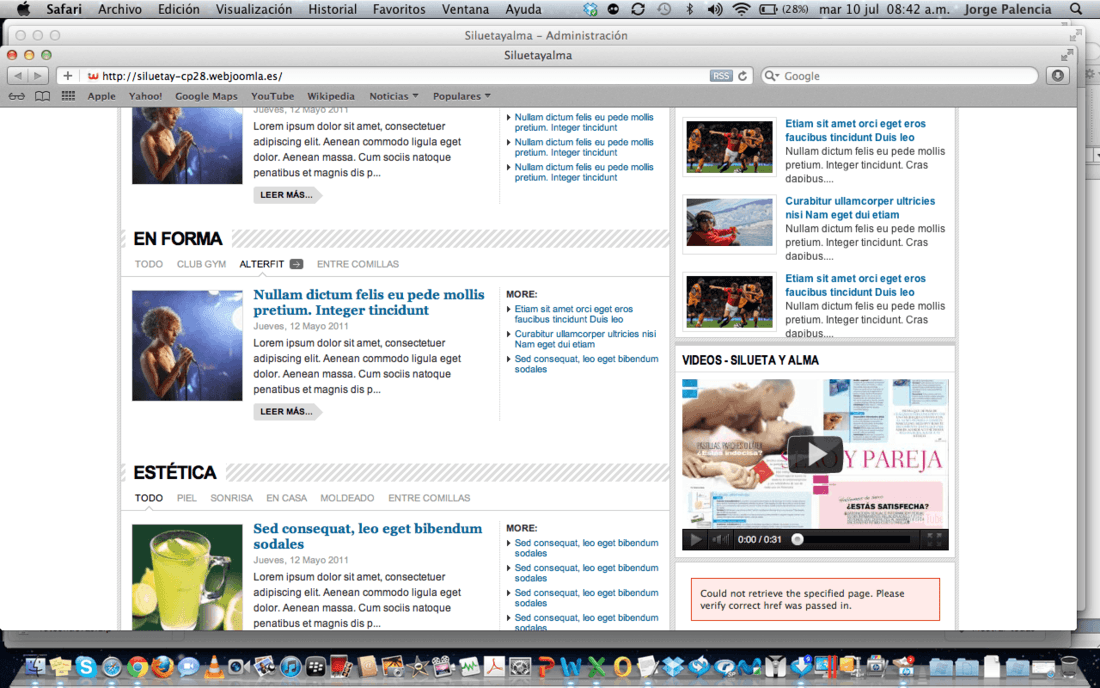This screenshot has height=688, width=1100.
Task: Open Dropbox in the Dock
Action: (673, 666)
